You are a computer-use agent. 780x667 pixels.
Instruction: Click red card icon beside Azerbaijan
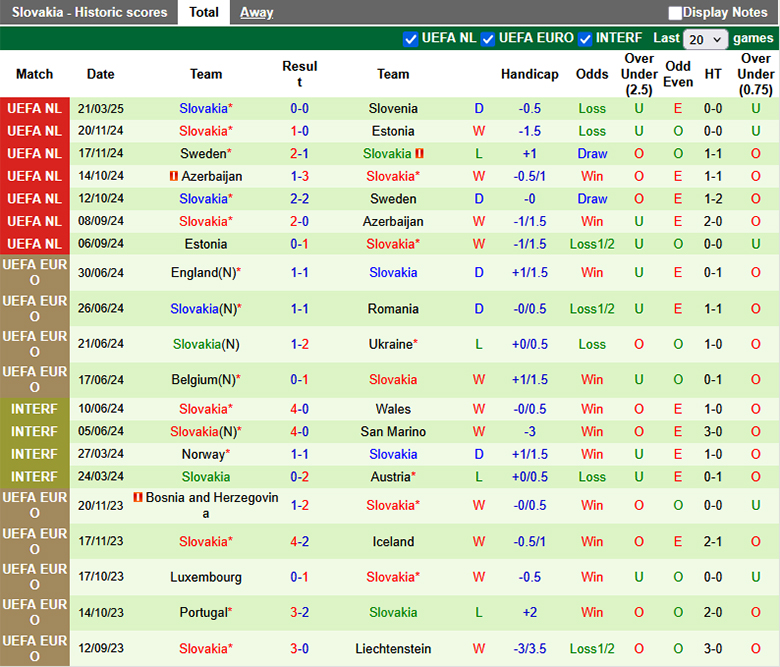click(174, 176)
